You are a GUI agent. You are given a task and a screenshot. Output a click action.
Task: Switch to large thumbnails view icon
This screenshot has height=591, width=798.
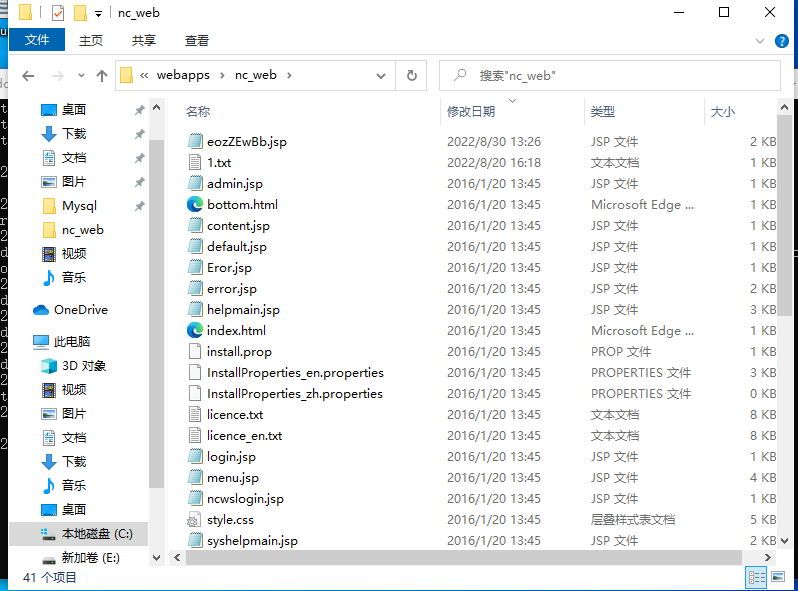(x=778, y=577)
